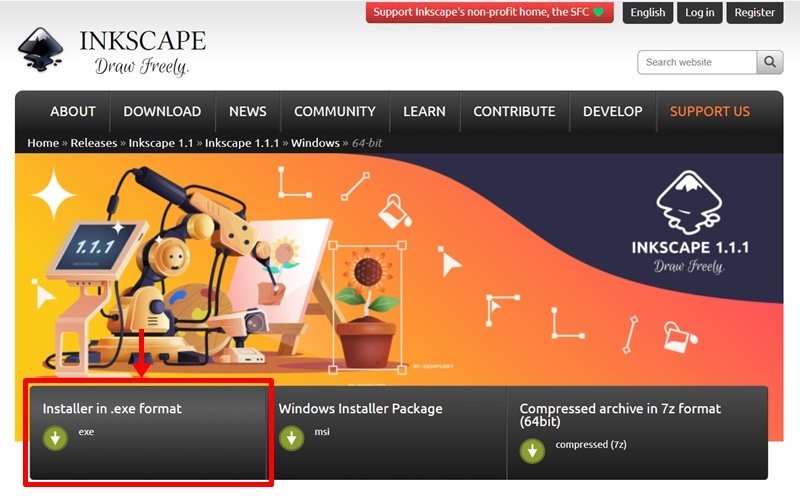The height and width of the screenshot is (497, 800).
Task: Click the green msi download arrow
Action: pos(291,438)
